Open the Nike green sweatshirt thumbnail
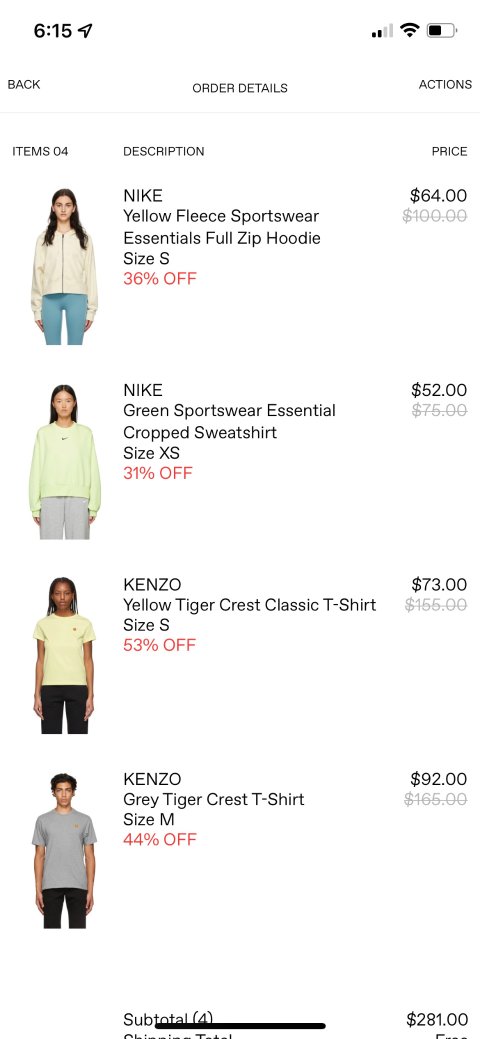The image size is (480, 1039). [64, 461]
